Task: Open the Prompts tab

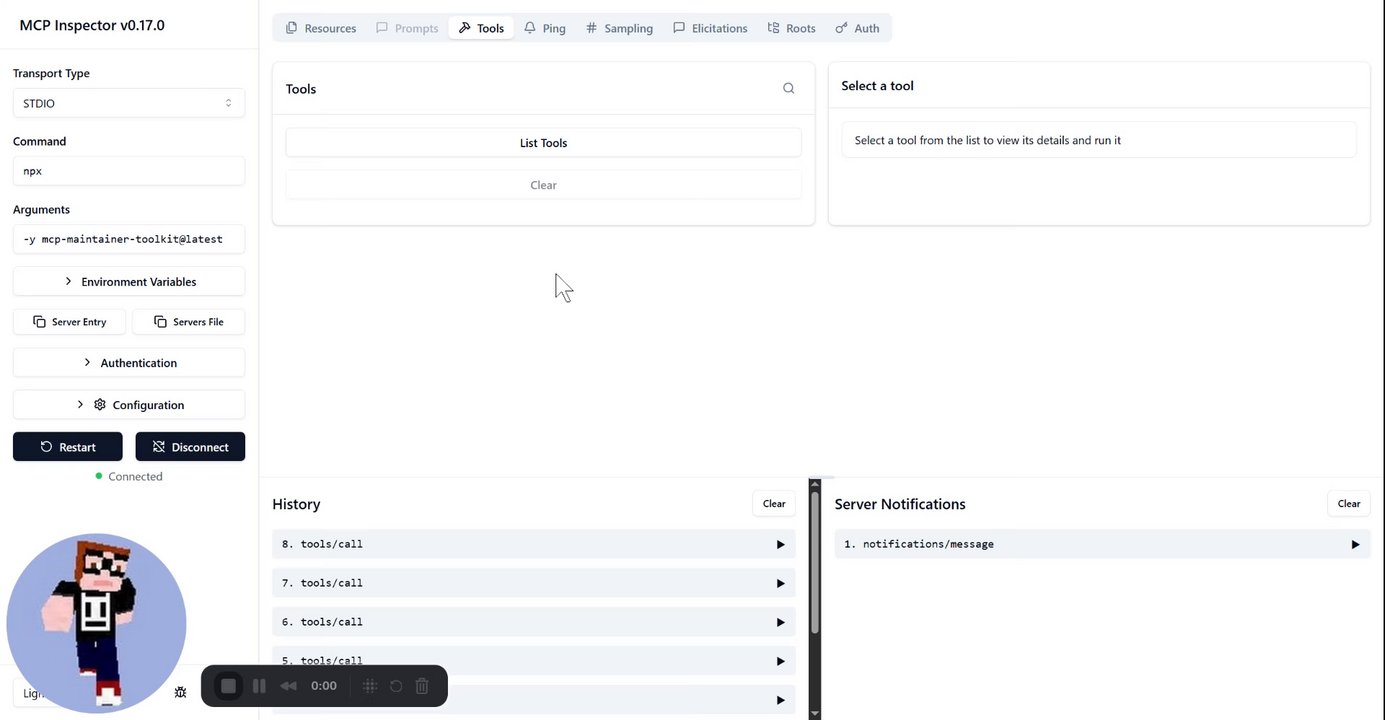Action: (x=407, y=28)
